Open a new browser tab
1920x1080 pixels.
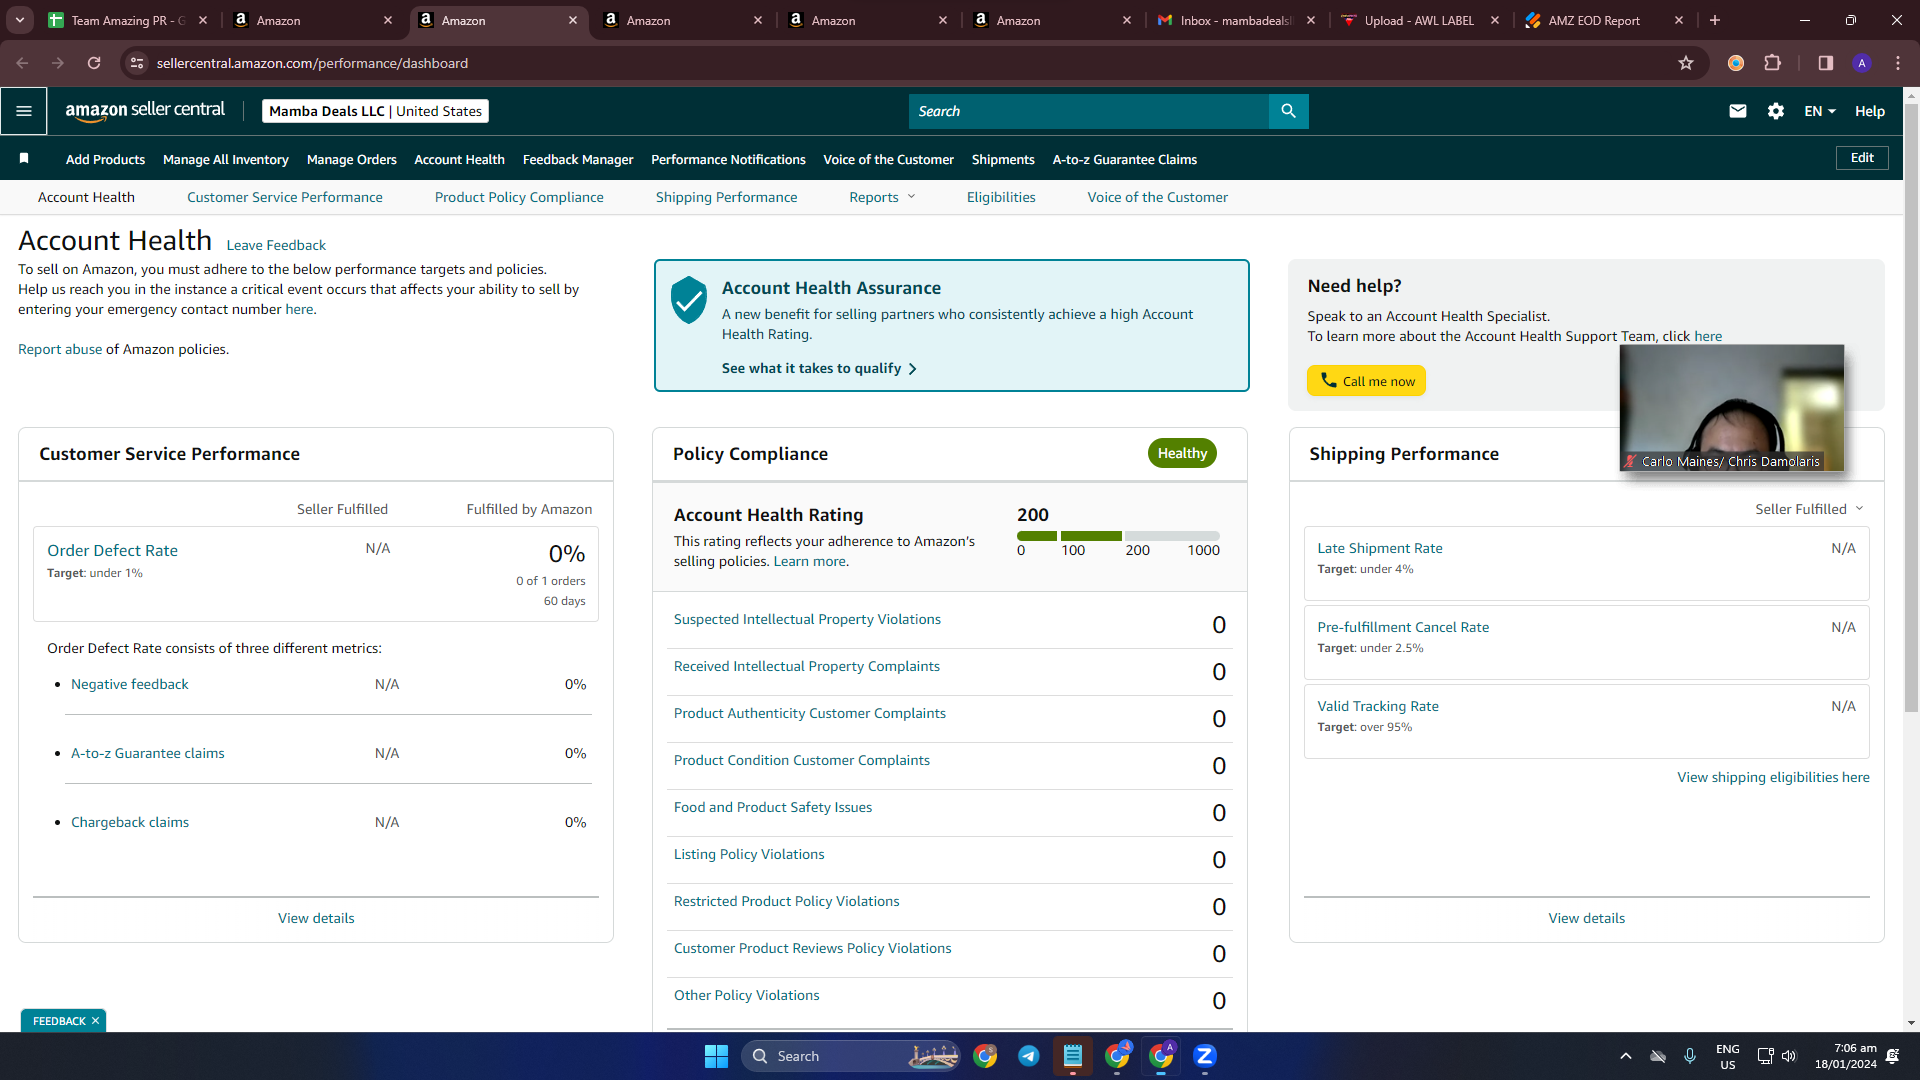1715,20
